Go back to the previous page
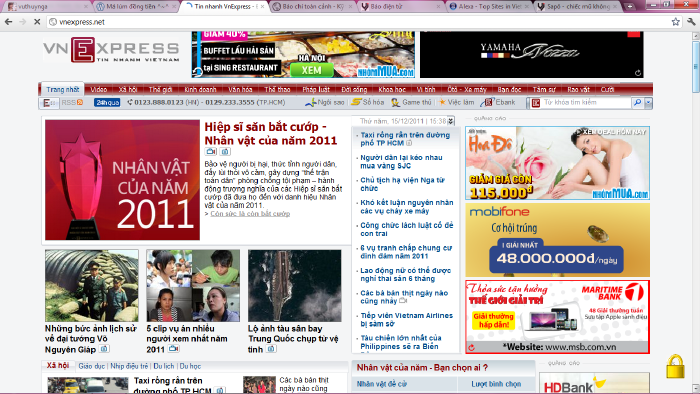Image resolution: width=700 pixels, height=394 pixels. pyautogui.click(x=8, y=21)
